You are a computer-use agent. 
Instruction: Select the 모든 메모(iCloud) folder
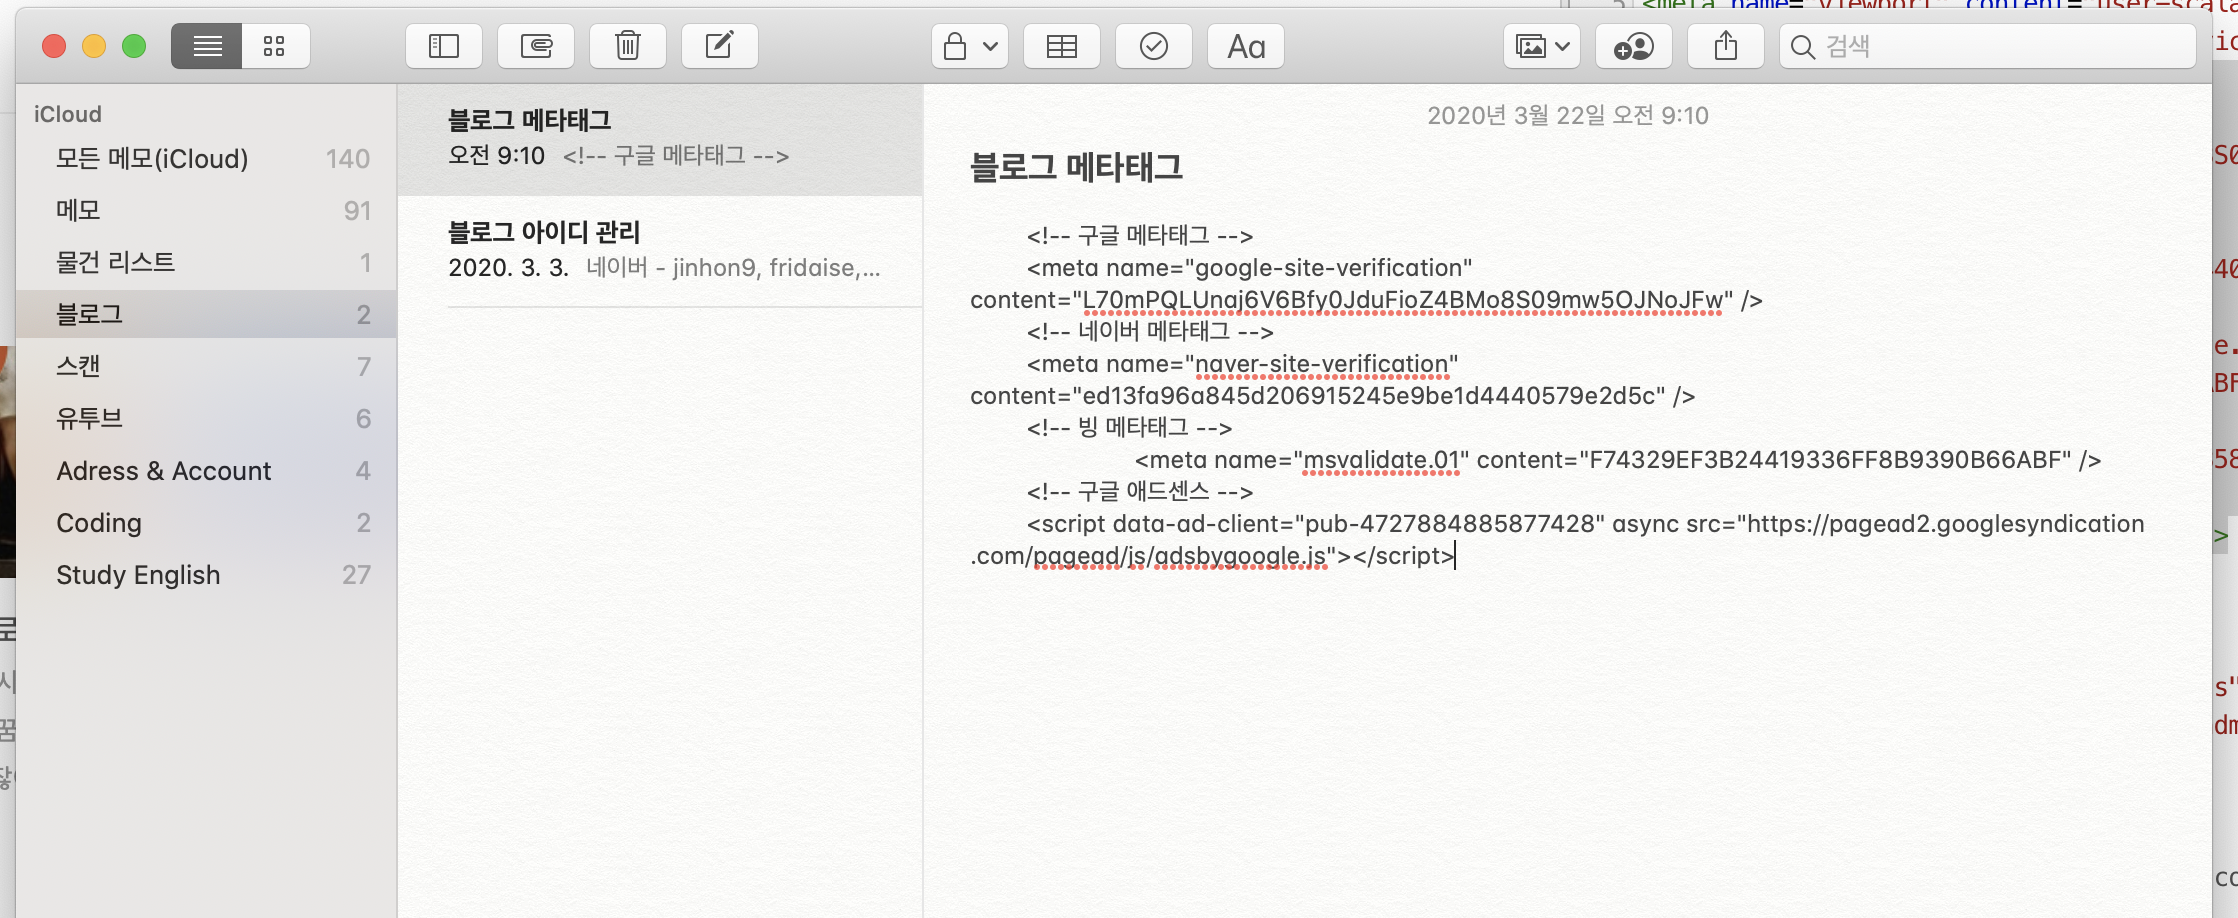(206, 159)
